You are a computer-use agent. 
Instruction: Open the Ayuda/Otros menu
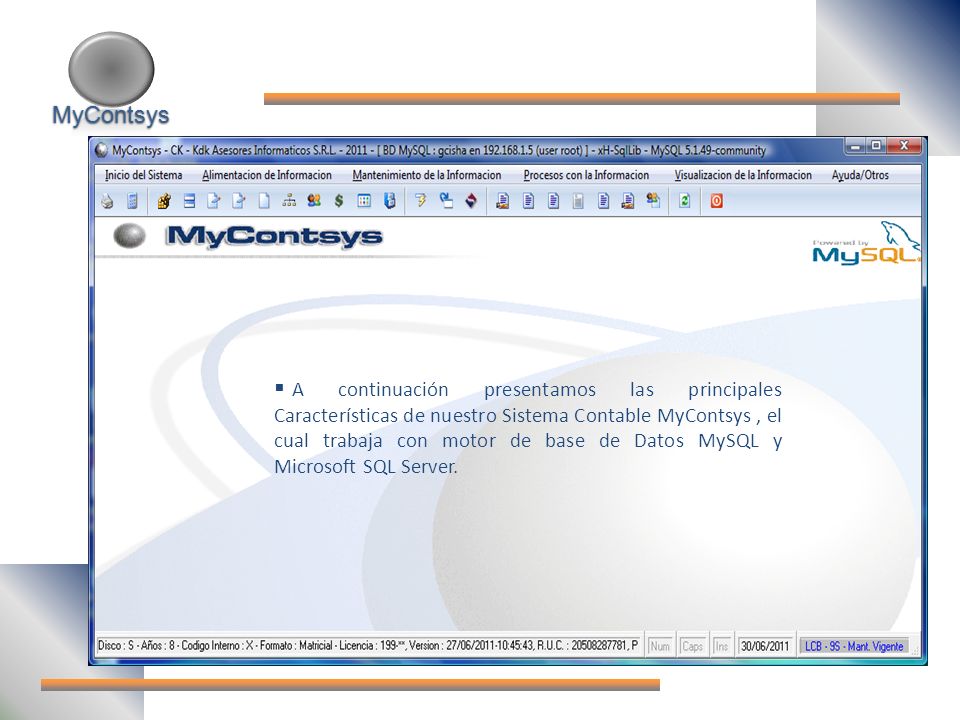point(860,175)
